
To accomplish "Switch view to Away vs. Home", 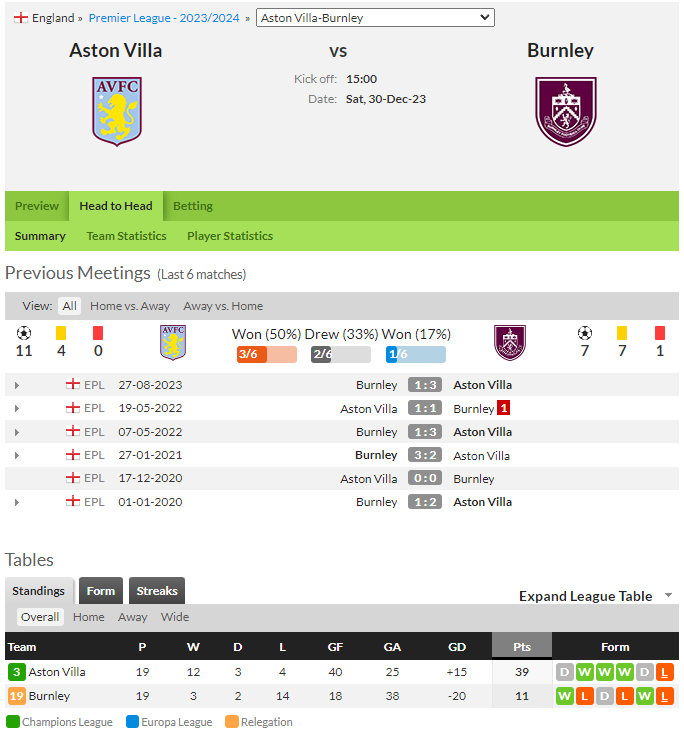I will tap(223, 306).
